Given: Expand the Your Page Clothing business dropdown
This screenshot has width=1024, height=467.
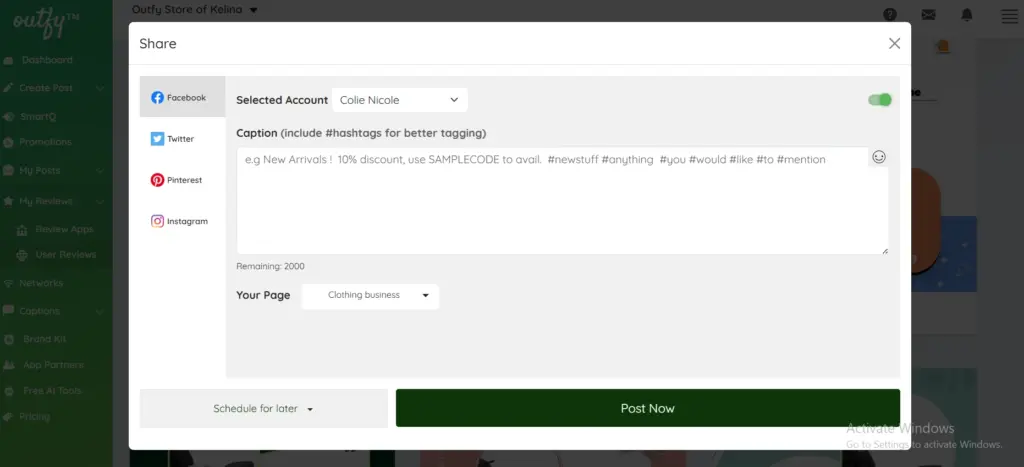Looking at the screenshot, I should pos(370,296).
